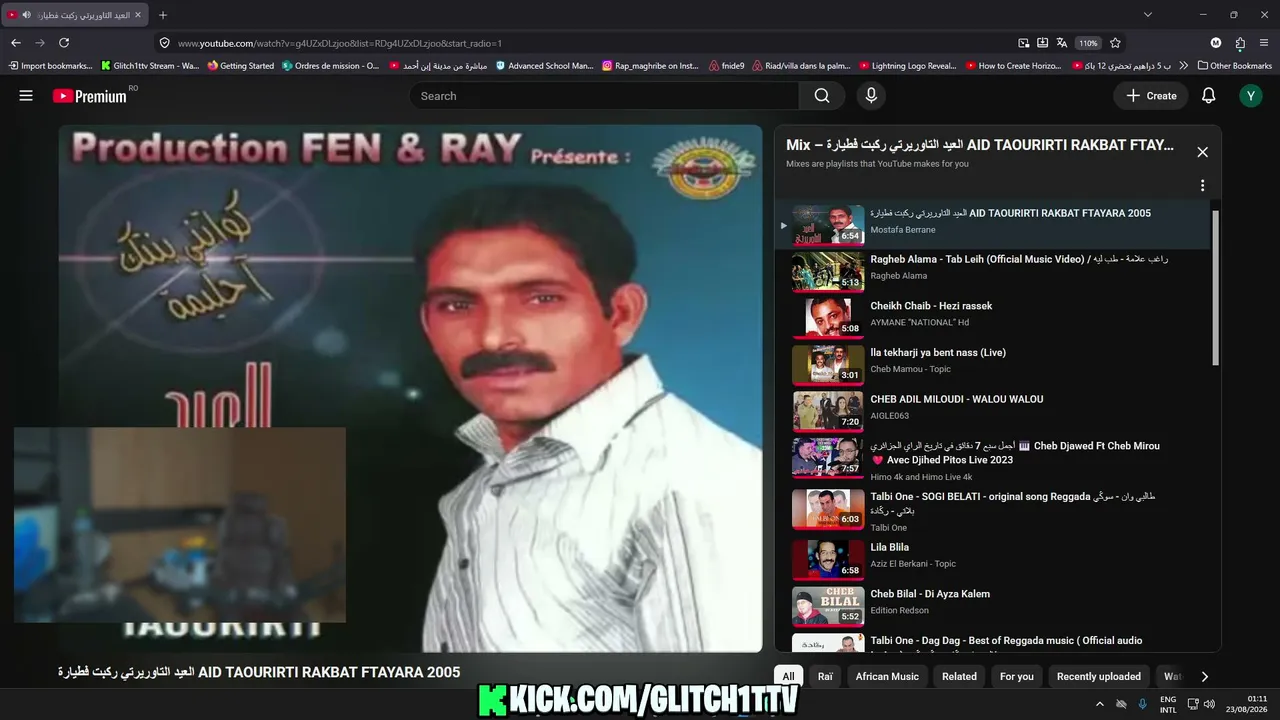1280x720 pixels.
Task: Open a new browser tab
Action: pos(163,15)
